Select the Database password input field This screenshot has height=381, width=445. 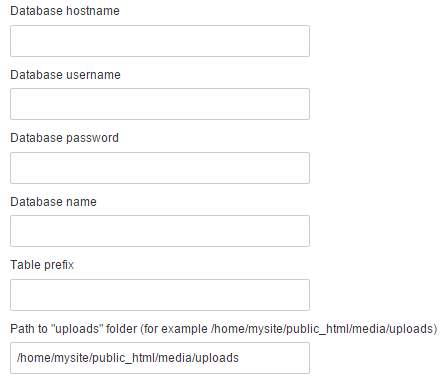tap(160, 168)
